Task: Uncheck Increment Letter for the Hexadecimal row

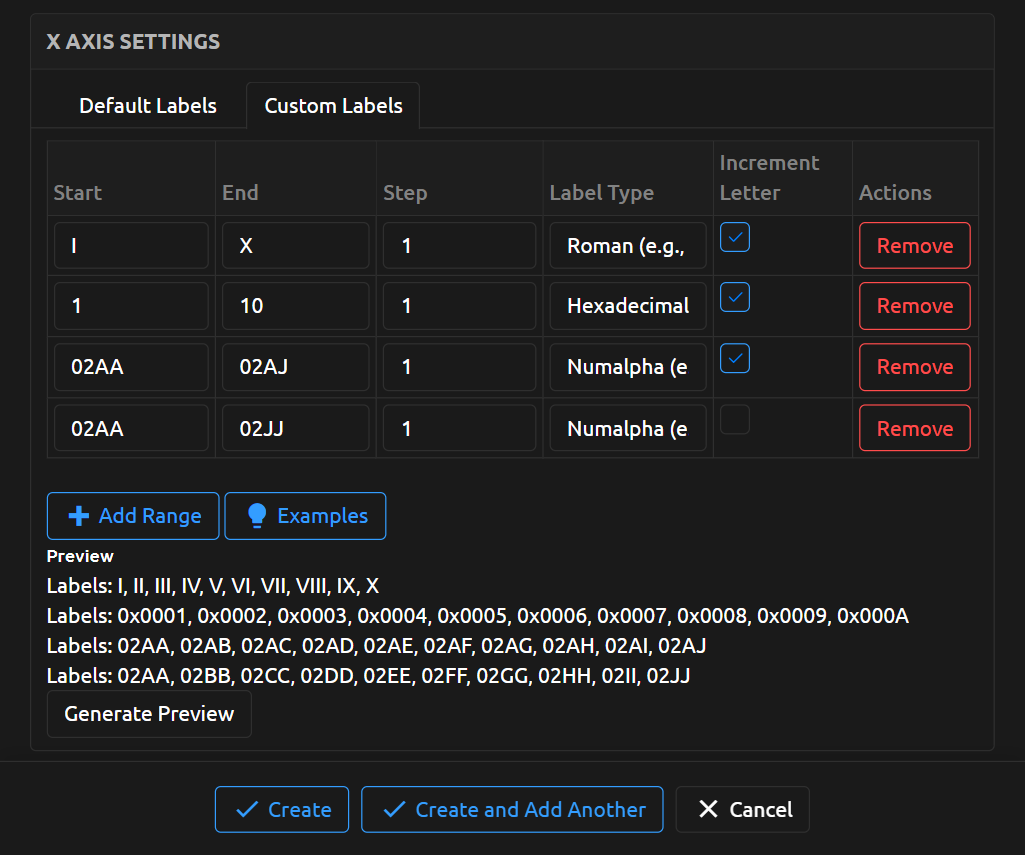Action: pyautogui.click(x=735, y=297)
